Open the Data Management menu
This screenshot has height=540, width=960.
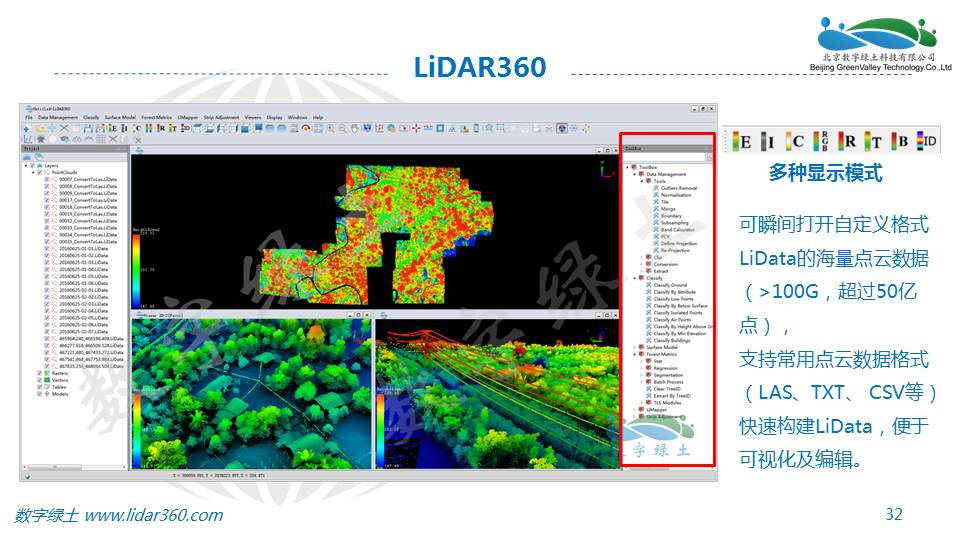point(58,118)
